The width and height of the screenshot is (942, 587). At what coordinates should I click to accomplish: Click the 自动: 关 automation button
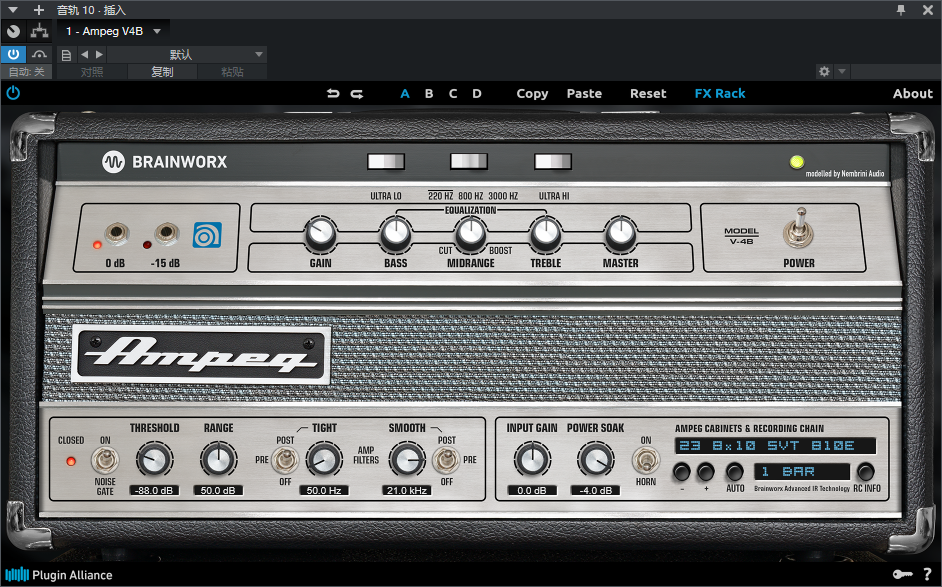(x=26, y=72)
